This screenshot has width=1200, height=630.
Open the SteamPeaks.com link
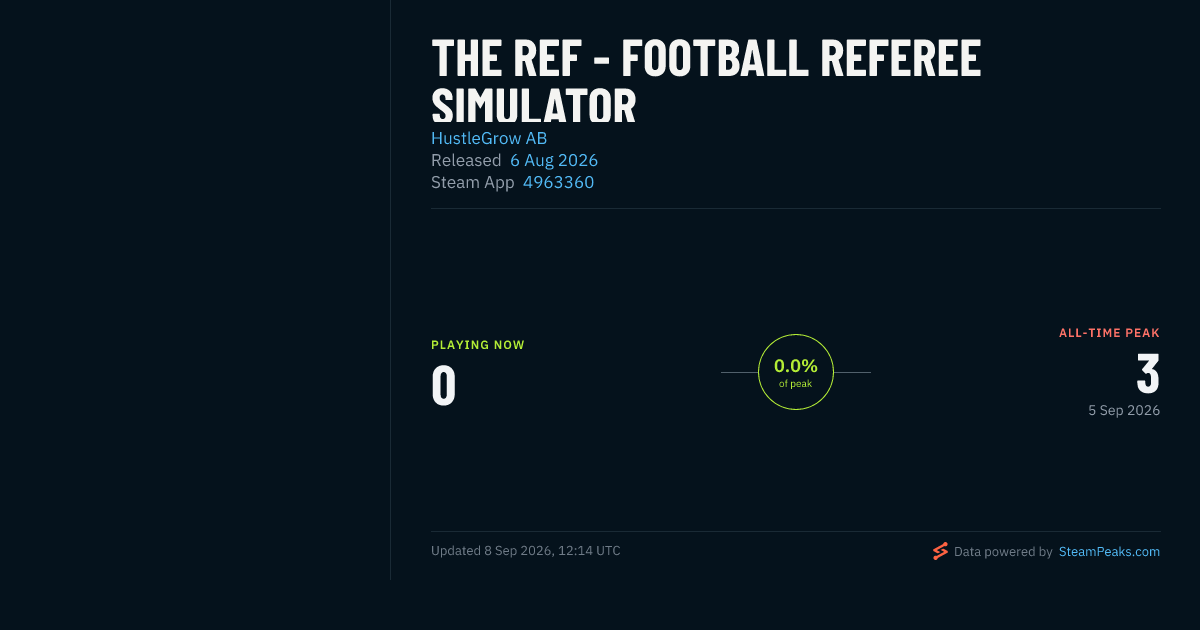click(1109, 551)
